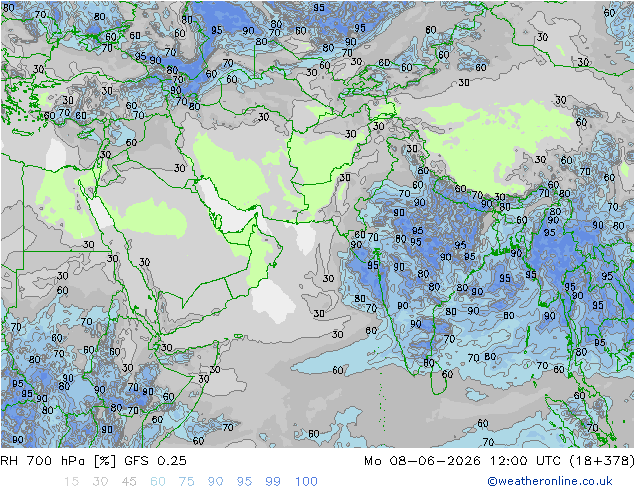Click the 30 legend value
Screen dimensions: 634x490
100,482
